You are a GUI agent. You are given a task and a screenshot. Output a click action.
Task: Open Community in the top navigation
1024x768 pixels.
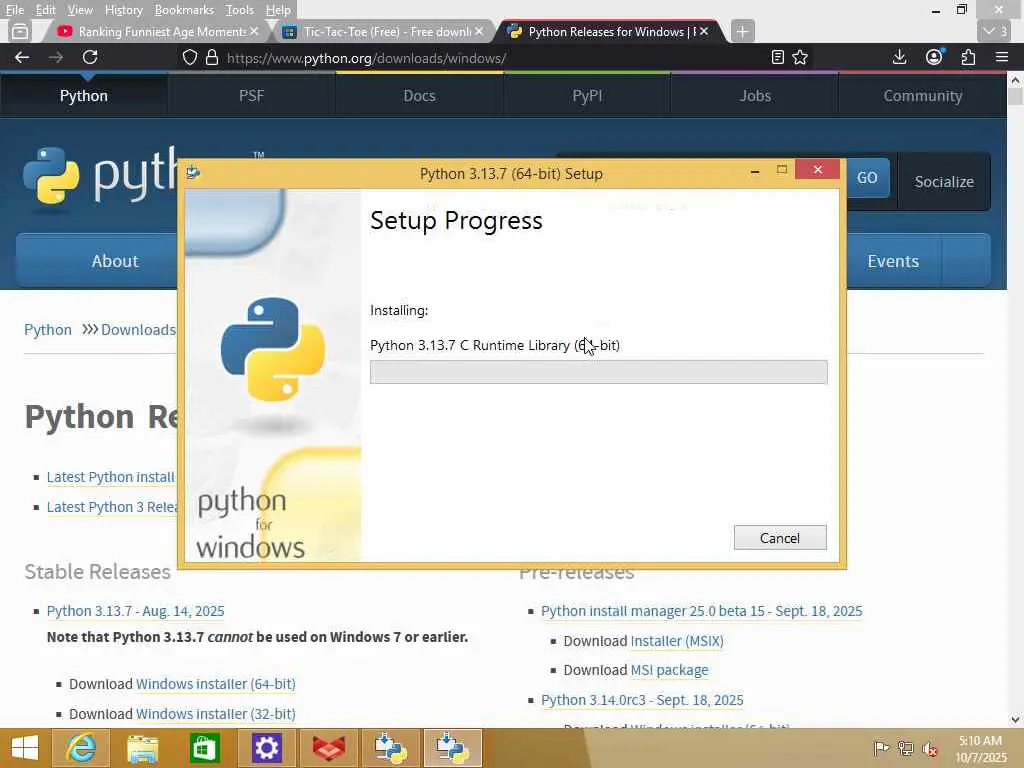(x=923, y=96)
